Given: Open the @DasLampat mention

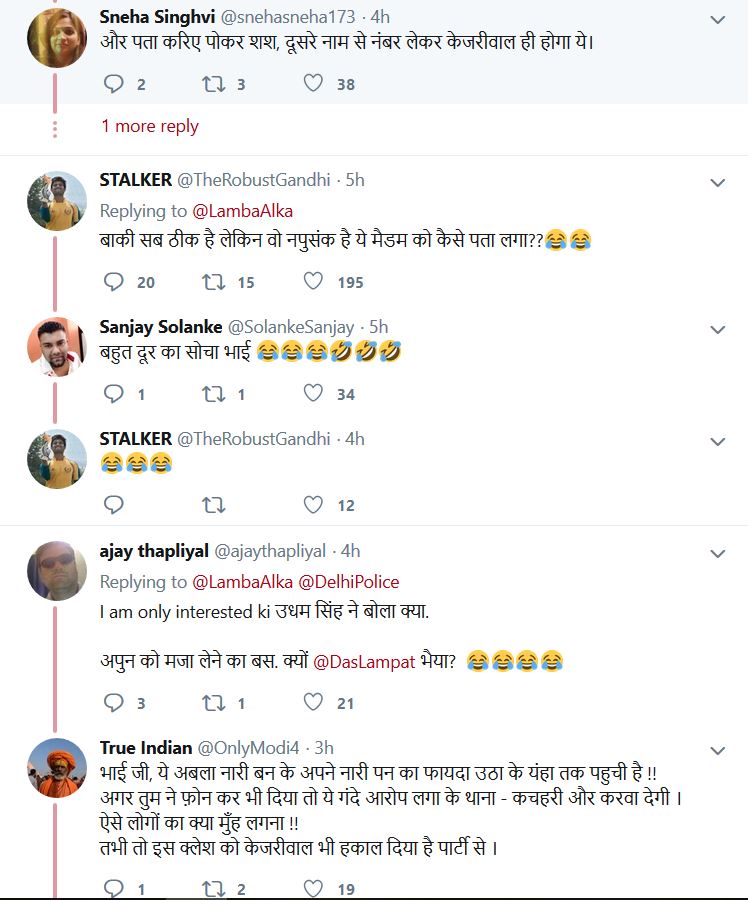Looking at the screenshot, I should pyautogui.click(x=363, y=660).
